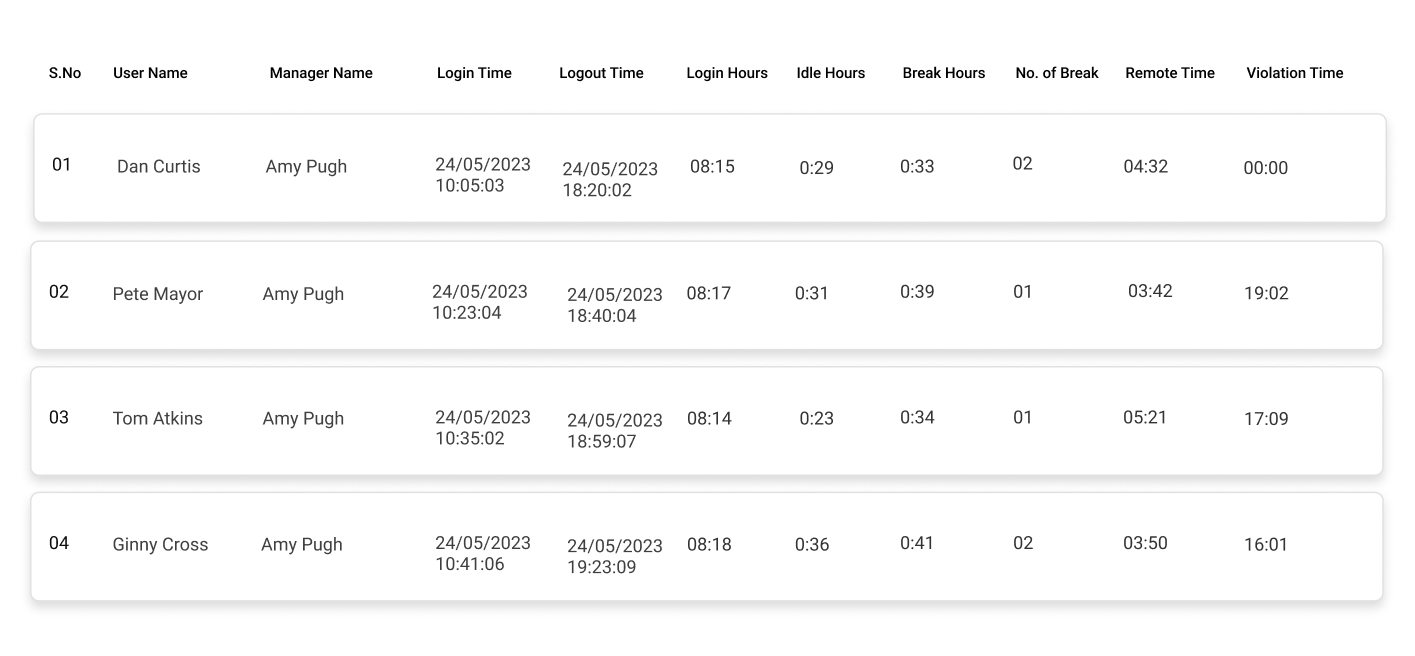Click the 19:02 violation time value
The image size is (1415, 656).
(x=1266, y=294)
